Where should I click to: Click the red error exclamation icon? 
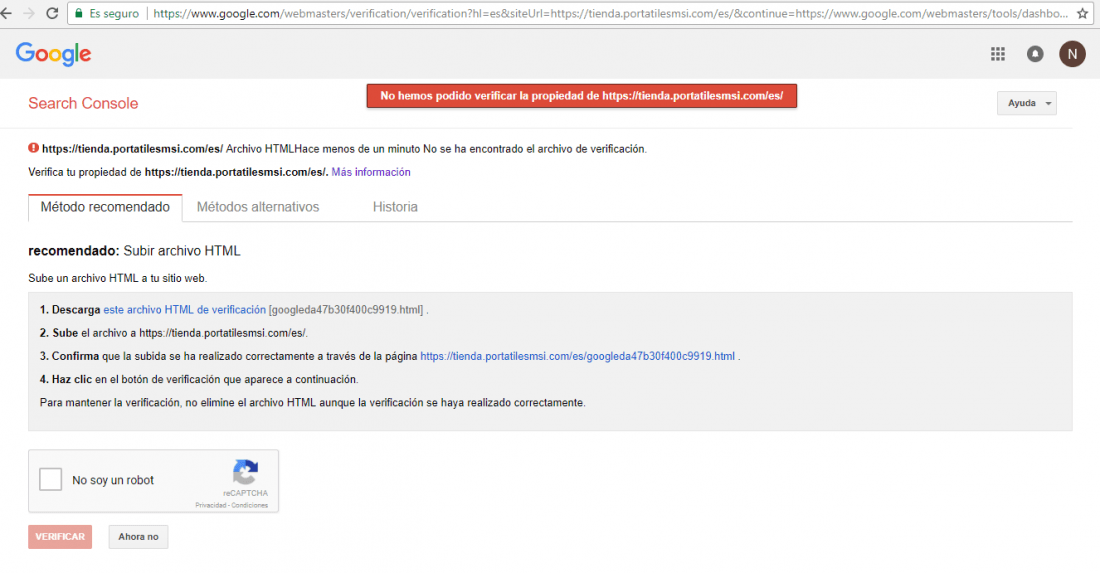click(x=33, y=148)
